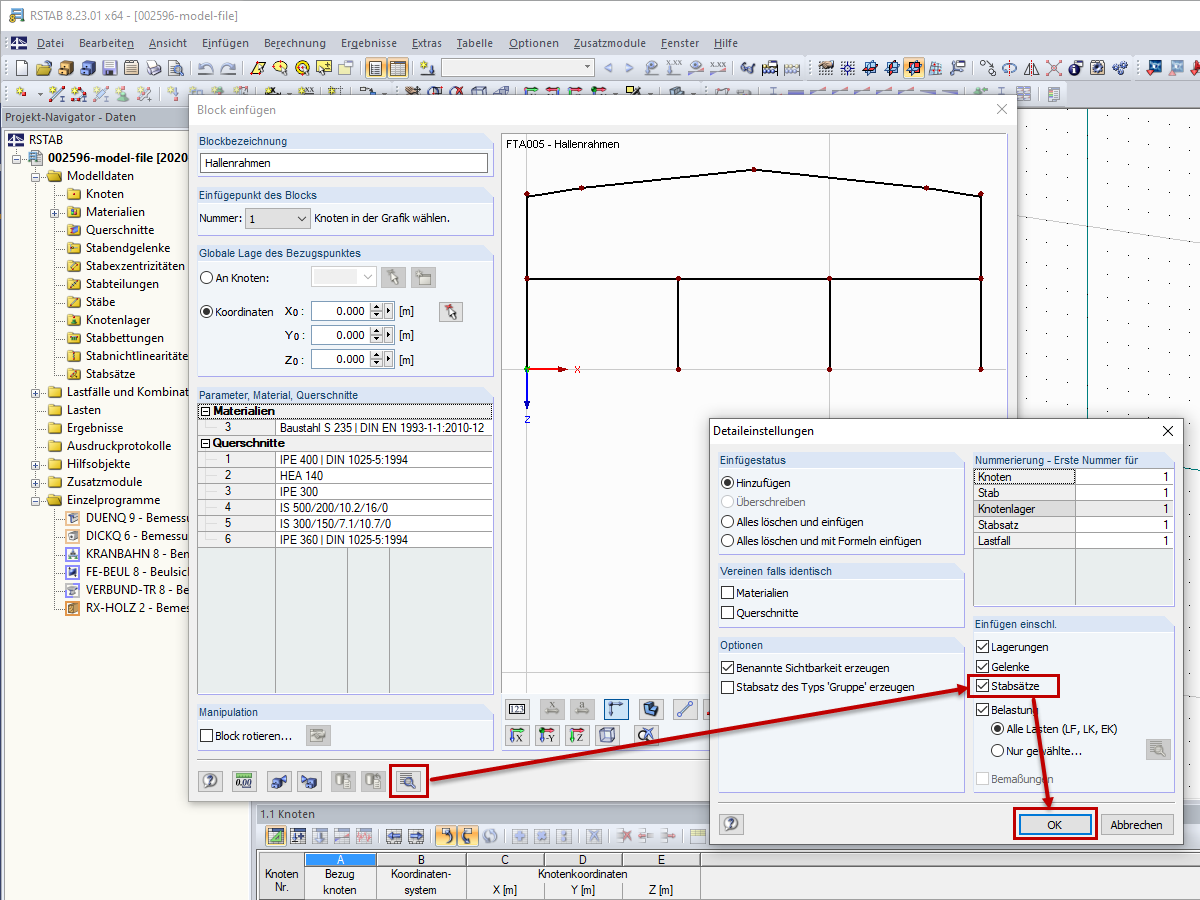The image size is (1200, 900).
Task: Uncheck the Gelenke checkbox
Action: point(983,667)
